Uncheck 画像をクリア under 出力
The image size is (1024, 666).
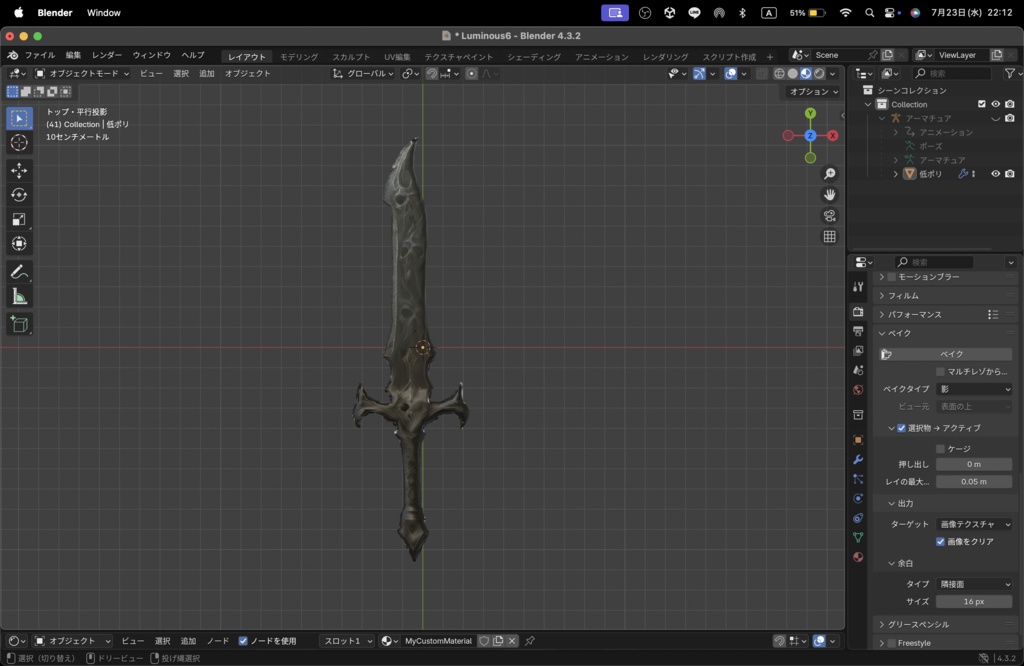941,541
